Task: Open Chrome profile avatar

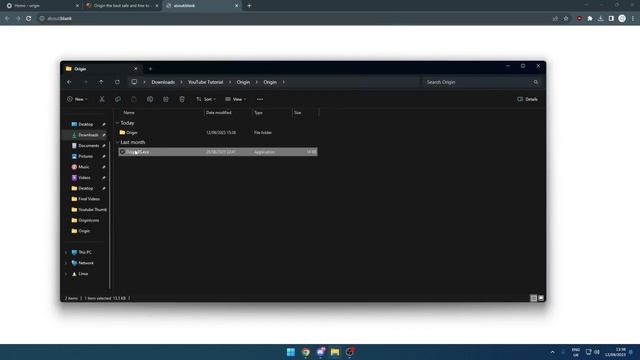Action: pos(622,18)
